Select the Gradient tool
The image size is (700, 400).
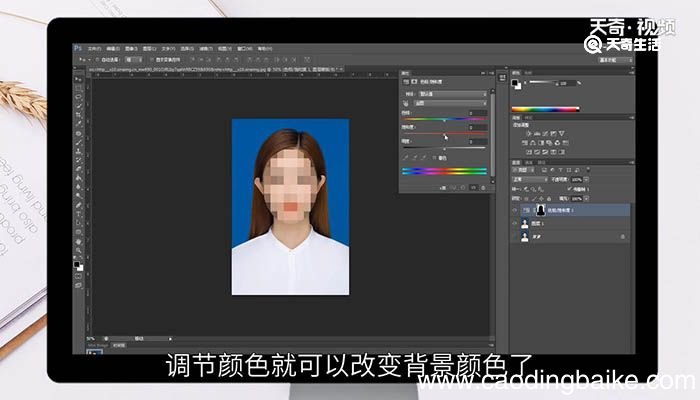coord(79,178)
